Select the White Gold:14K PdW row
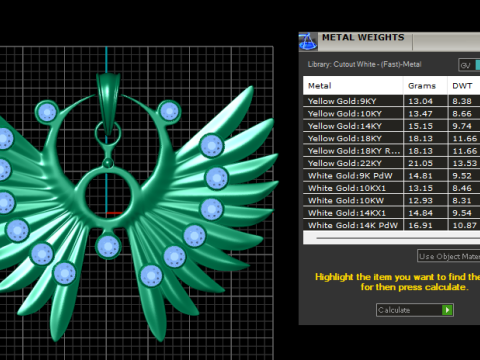This screenshot has width=480, height=360. coord(392,225)
